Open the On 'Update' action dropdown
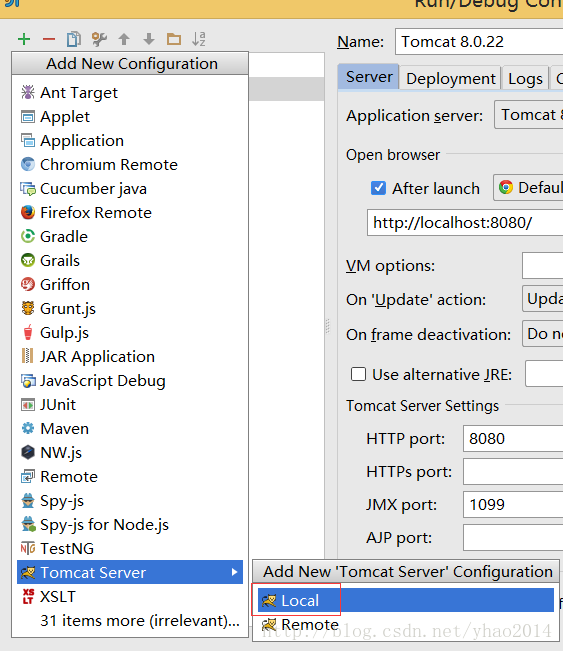Viewport: 563px width, 651px height. (542, 299)
